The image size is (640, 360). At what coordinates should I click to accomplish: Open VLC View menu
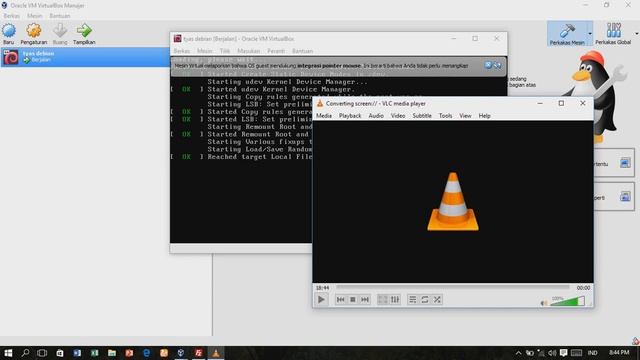coord(465,116)
